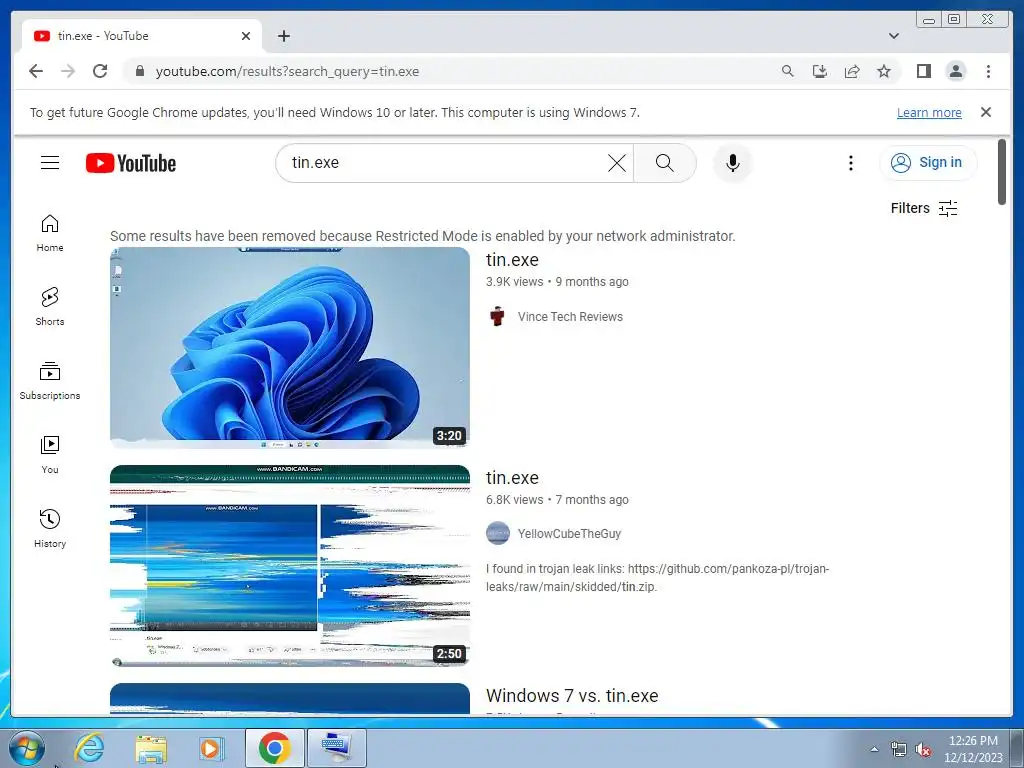
Task: Click the page vertical scrollbar
Action: (1002, 172)
